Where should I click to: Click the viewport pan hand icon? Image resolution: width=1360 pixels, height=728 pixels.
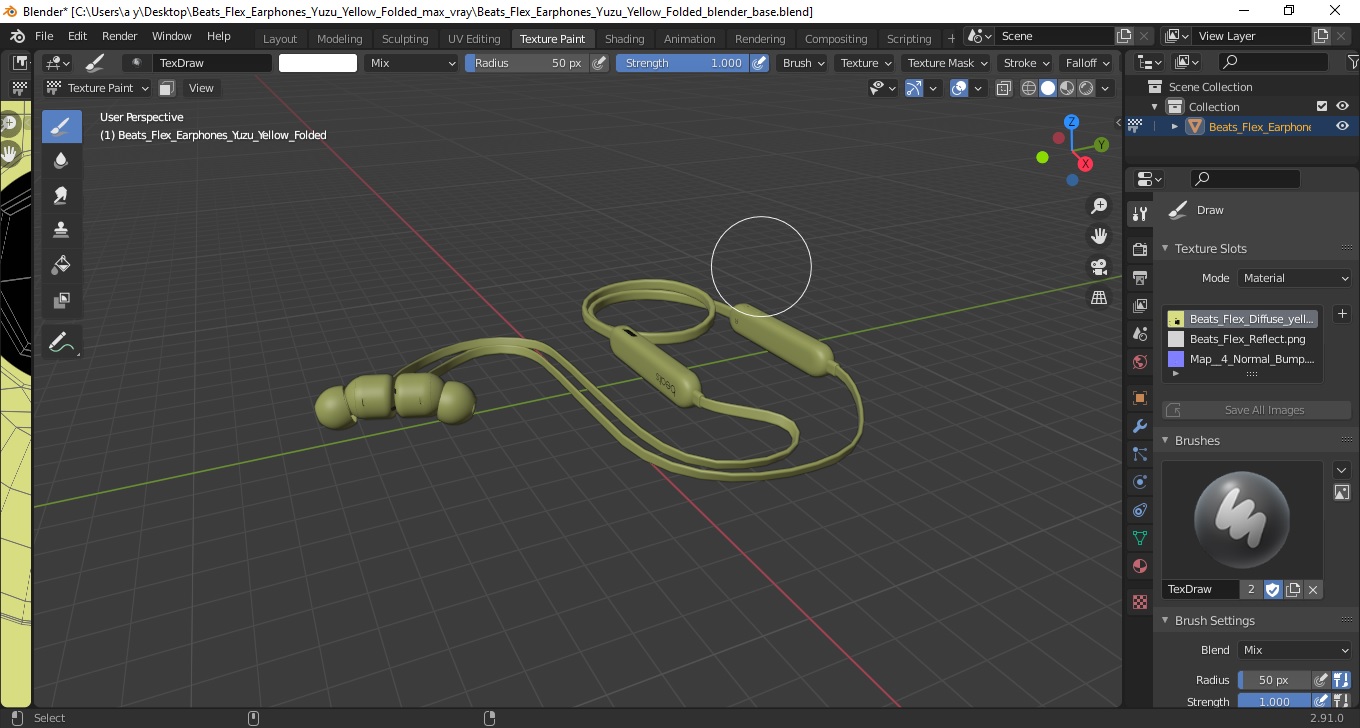[x=1099, y=236]
